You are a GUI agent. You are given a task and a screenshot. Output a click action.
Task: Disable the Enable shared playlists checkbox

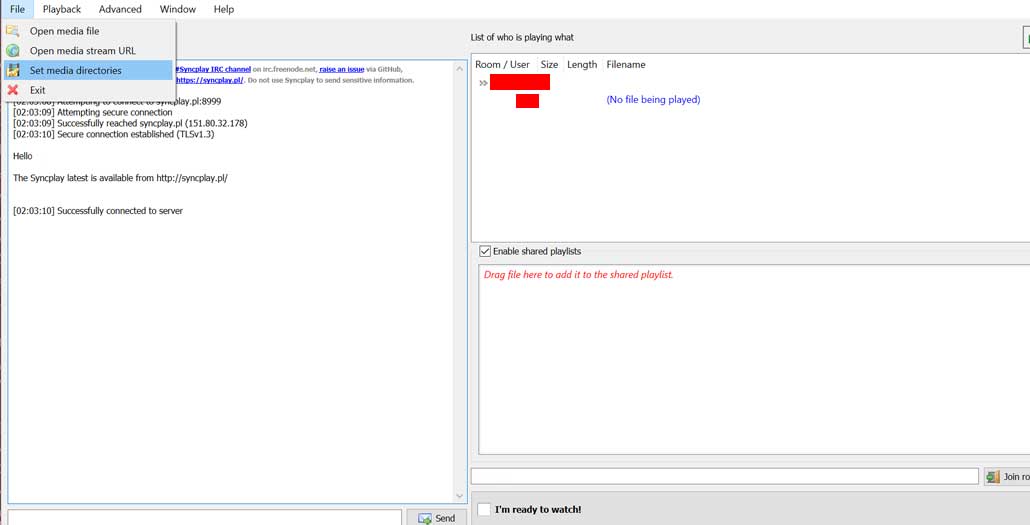tap(485, 251)
